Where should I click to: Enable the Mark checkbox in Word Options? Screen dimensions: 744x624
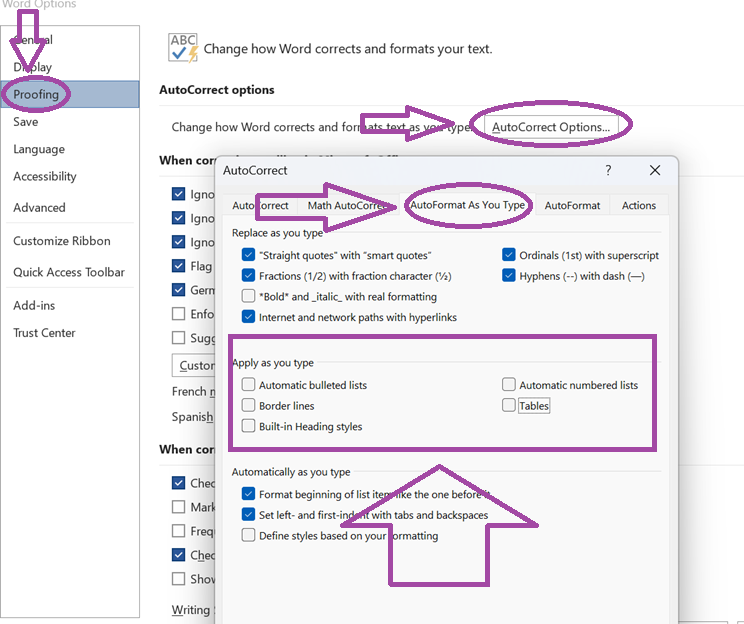178,507
